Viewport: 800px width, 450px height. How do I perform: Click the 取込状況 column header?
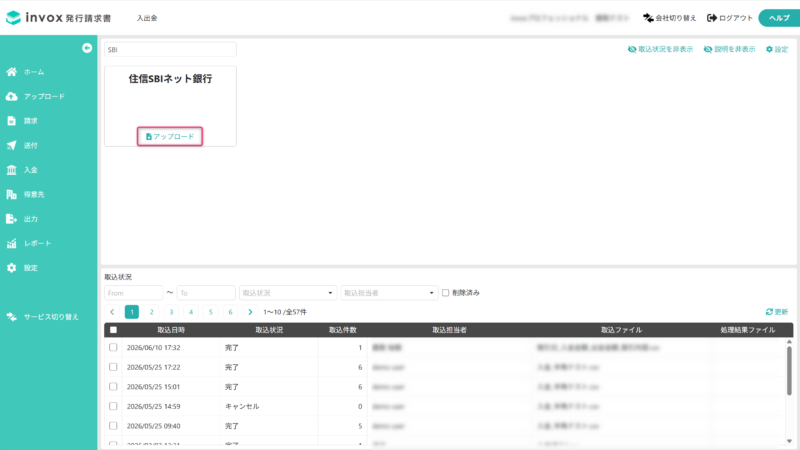(269, 330)
